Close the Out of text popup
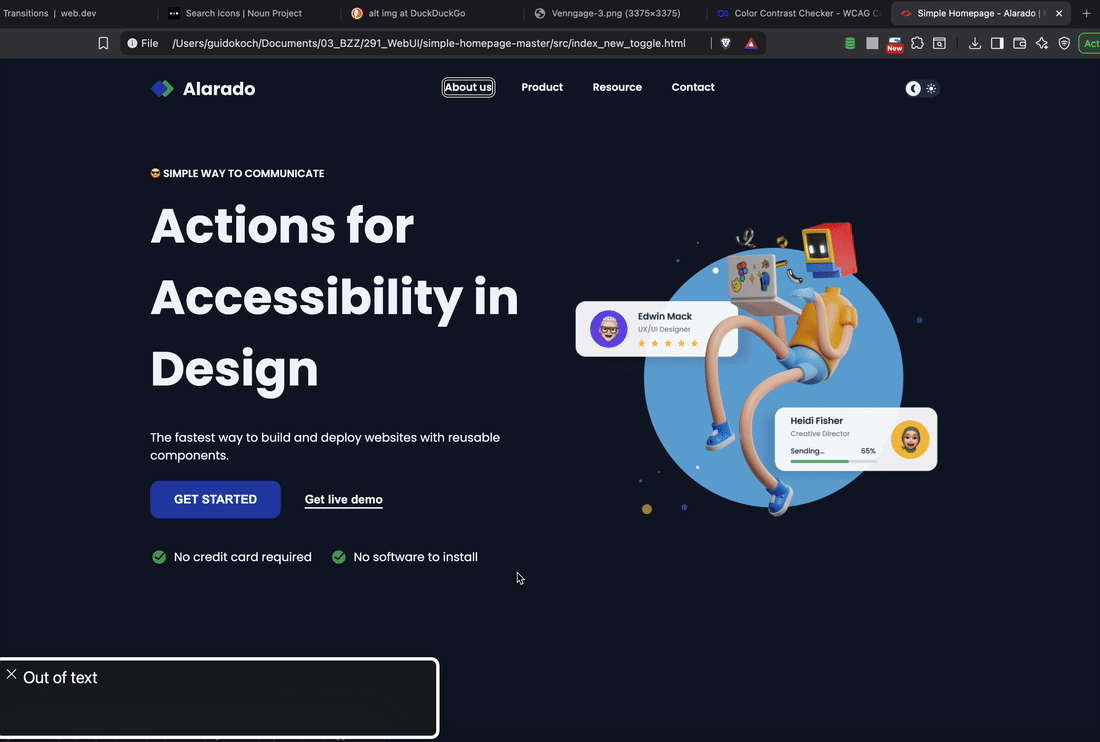This screenshot has width=1100, height=742. coord(11,675)
